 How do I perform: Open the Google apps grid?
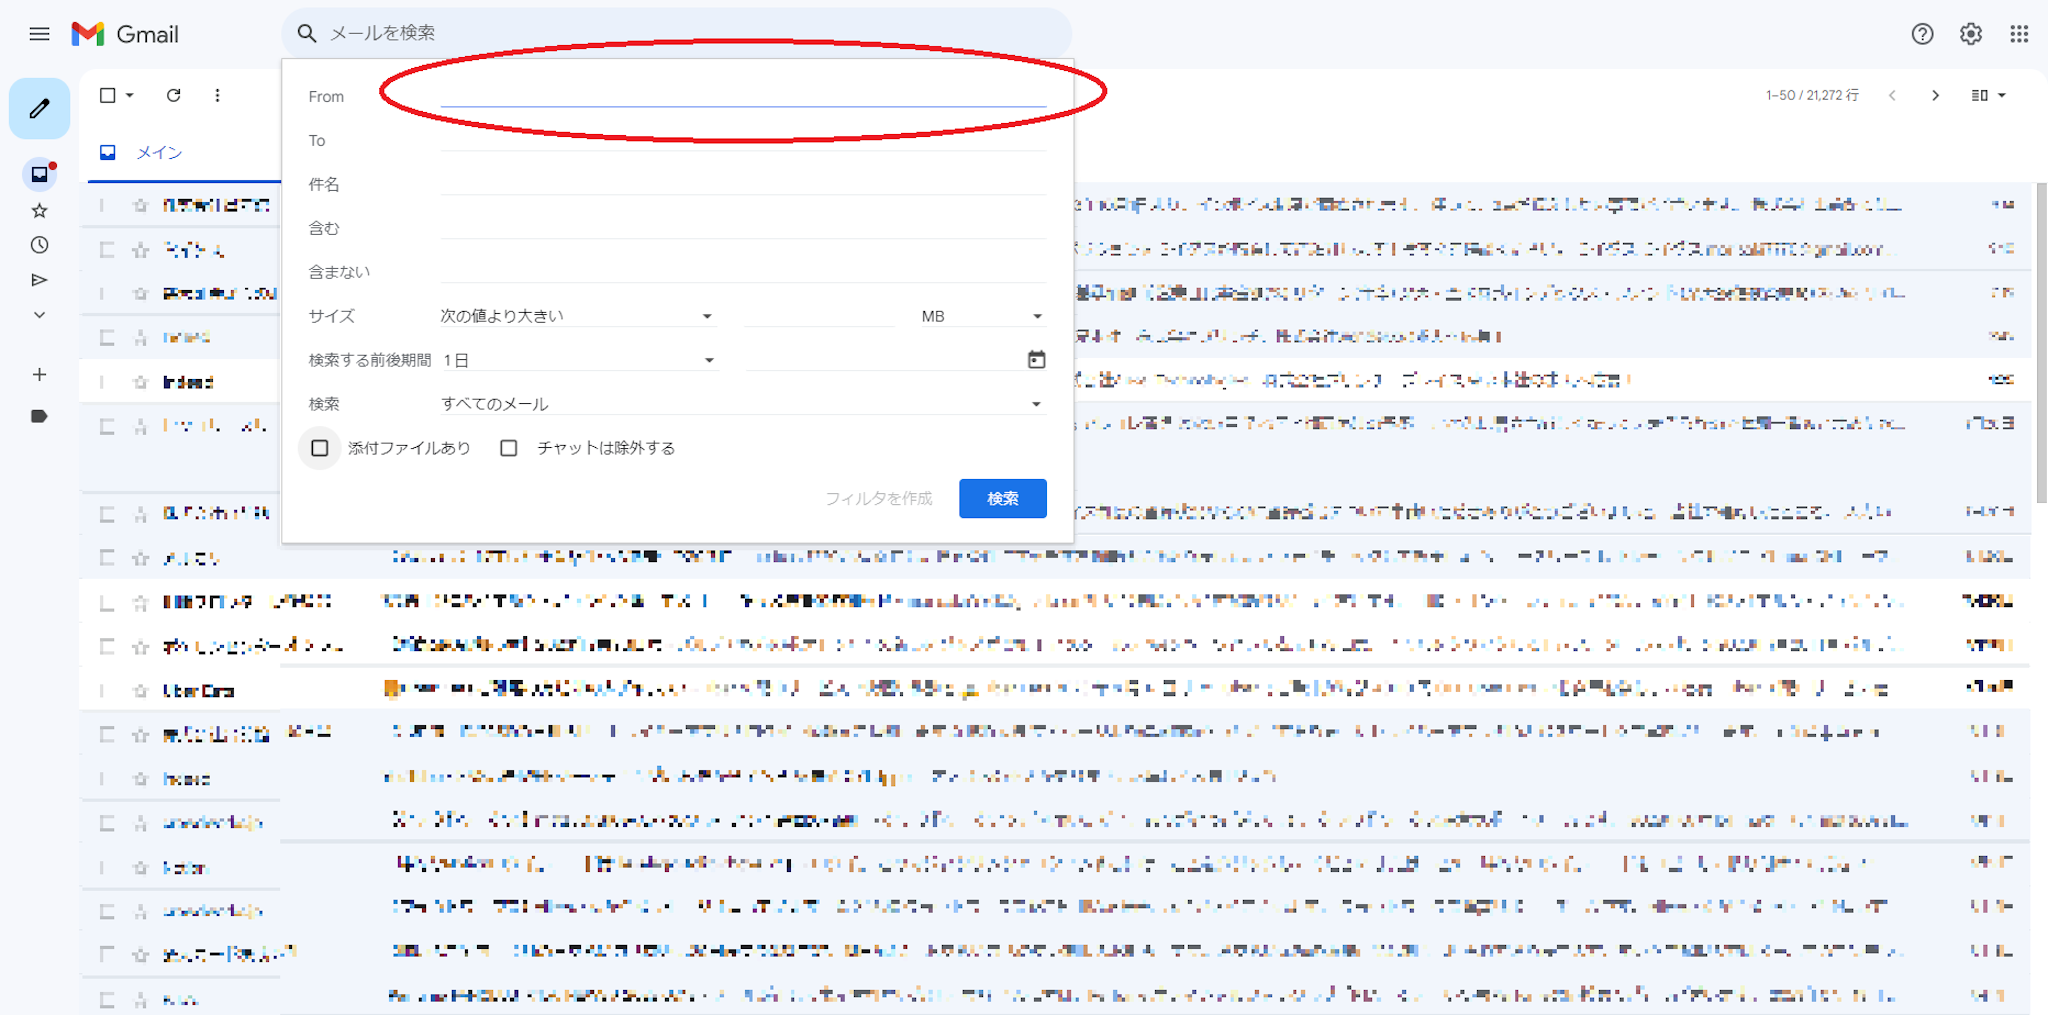click(2019, 34)
